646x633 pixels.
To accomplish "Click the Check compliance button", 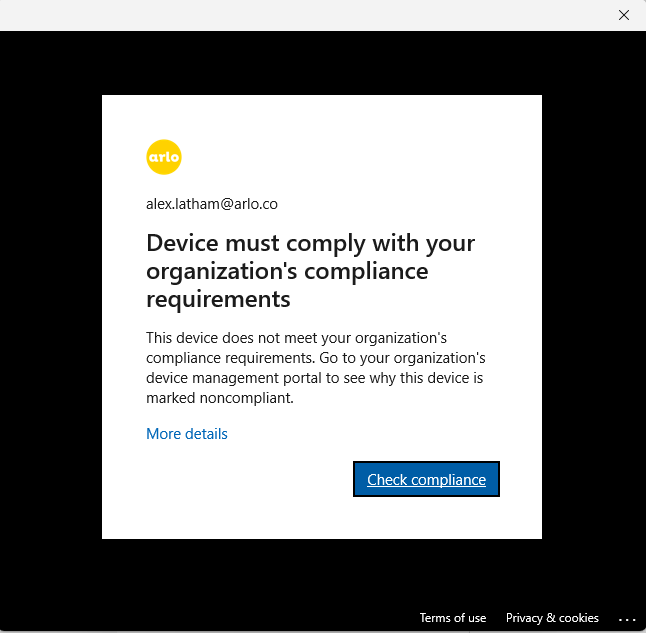I will pyautogui.click(x=426, y=480).
